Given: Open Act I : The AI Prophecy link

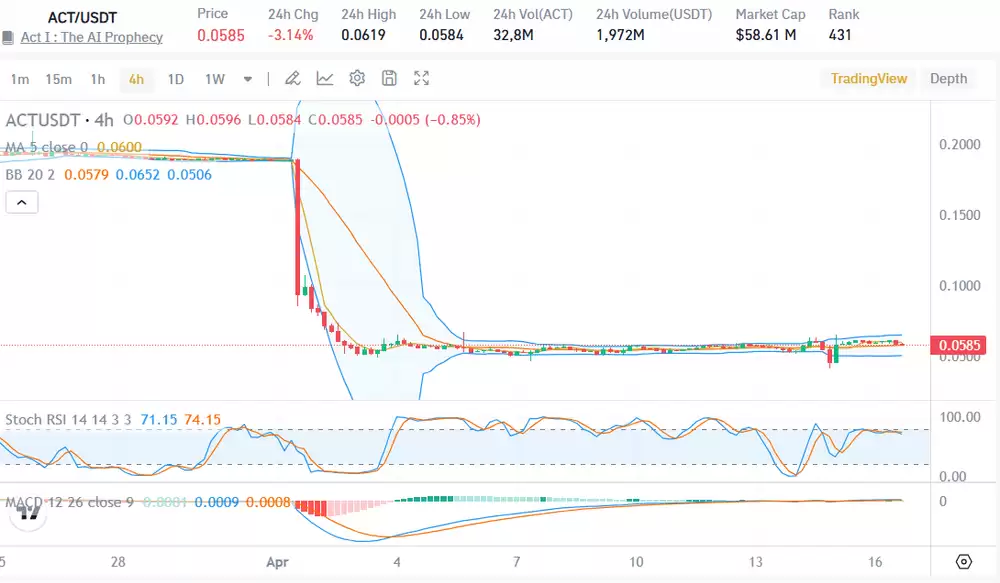Looking at the screenshot, I should tap(91, 37).
